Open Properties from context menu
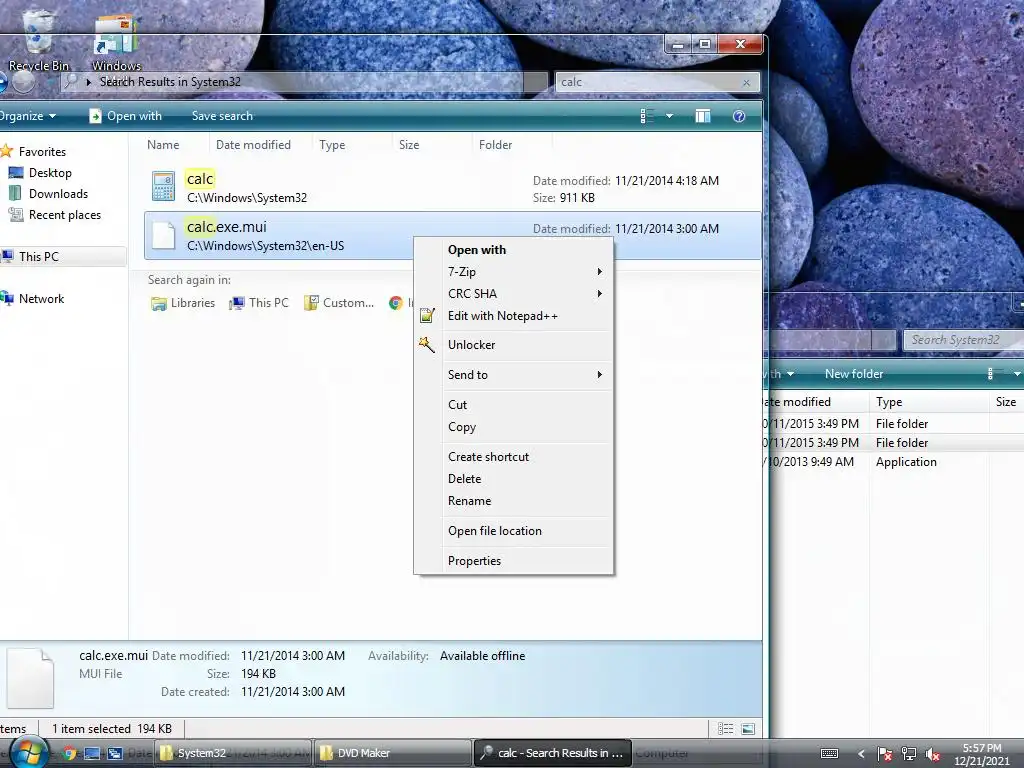1024x768 pixels. pos(514,562)
